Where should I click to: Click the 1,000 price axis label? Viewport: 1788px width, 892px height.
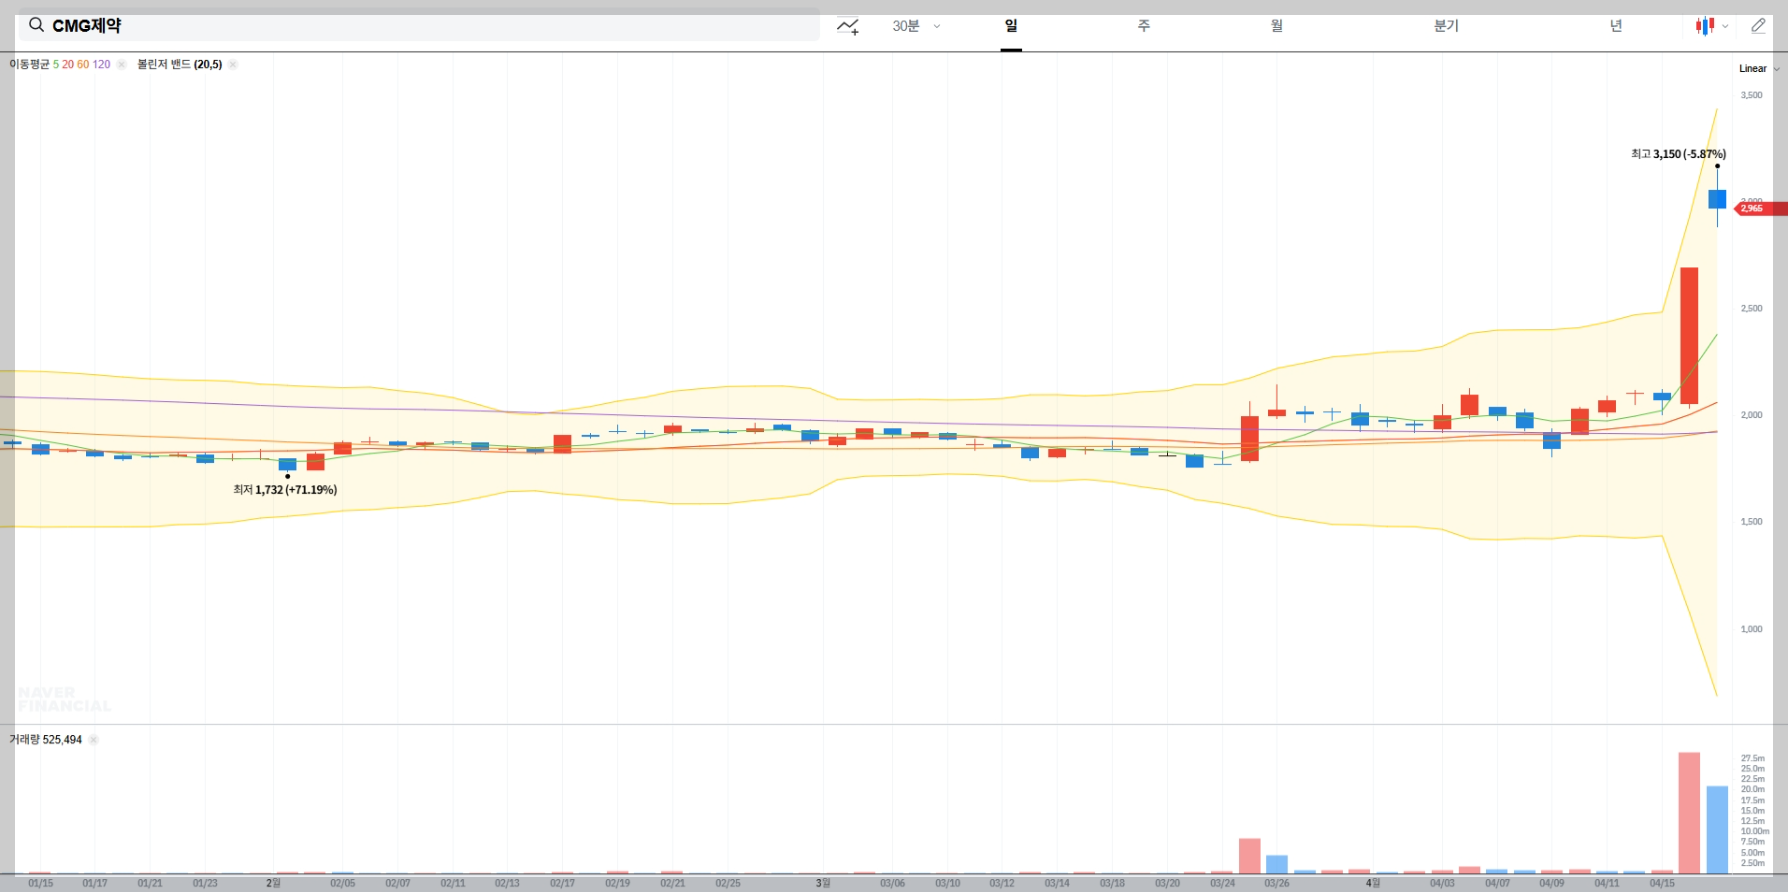tap(1752, 629)
